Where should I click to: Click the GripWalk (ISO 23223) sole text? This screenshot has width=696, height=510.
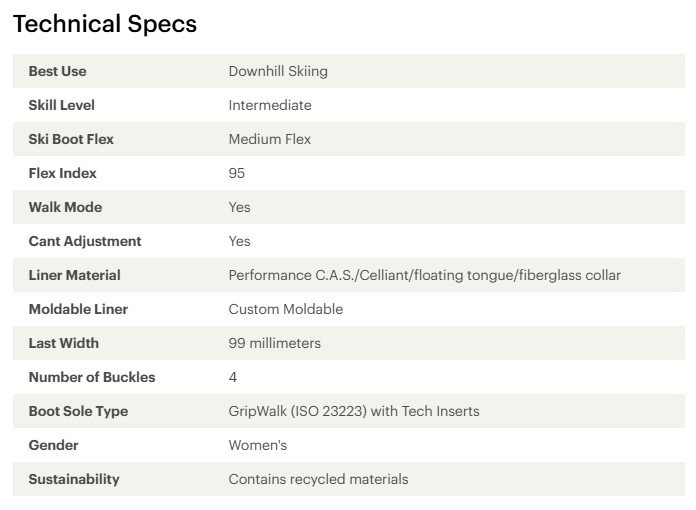[x=354, y=411]
